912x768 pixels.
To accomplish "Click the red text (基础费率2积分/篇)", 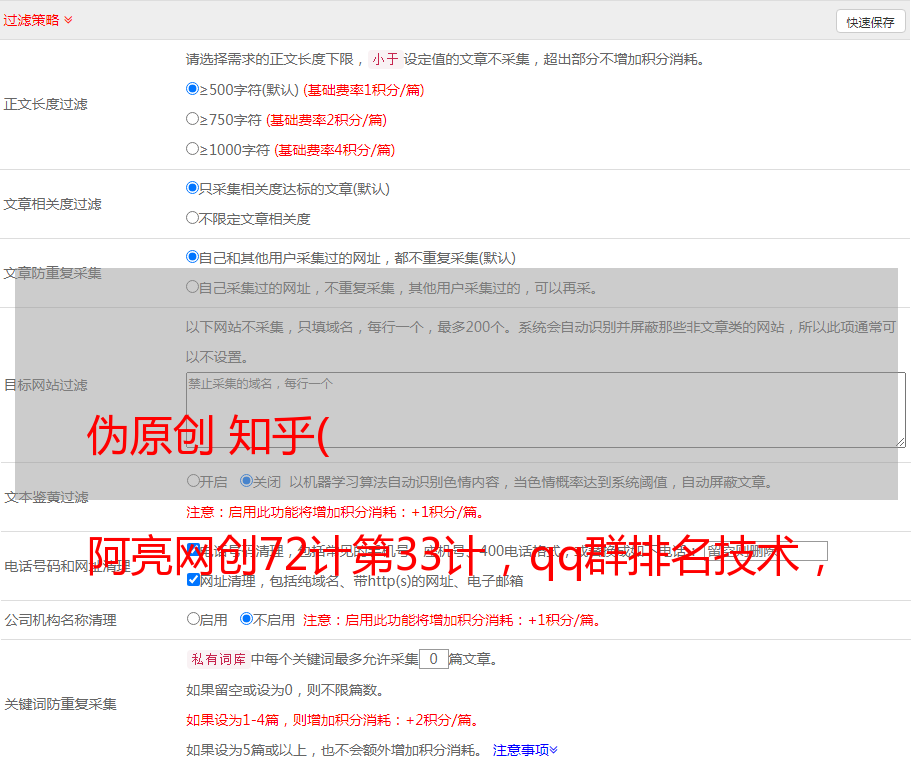I will click(x=326, y=120).
